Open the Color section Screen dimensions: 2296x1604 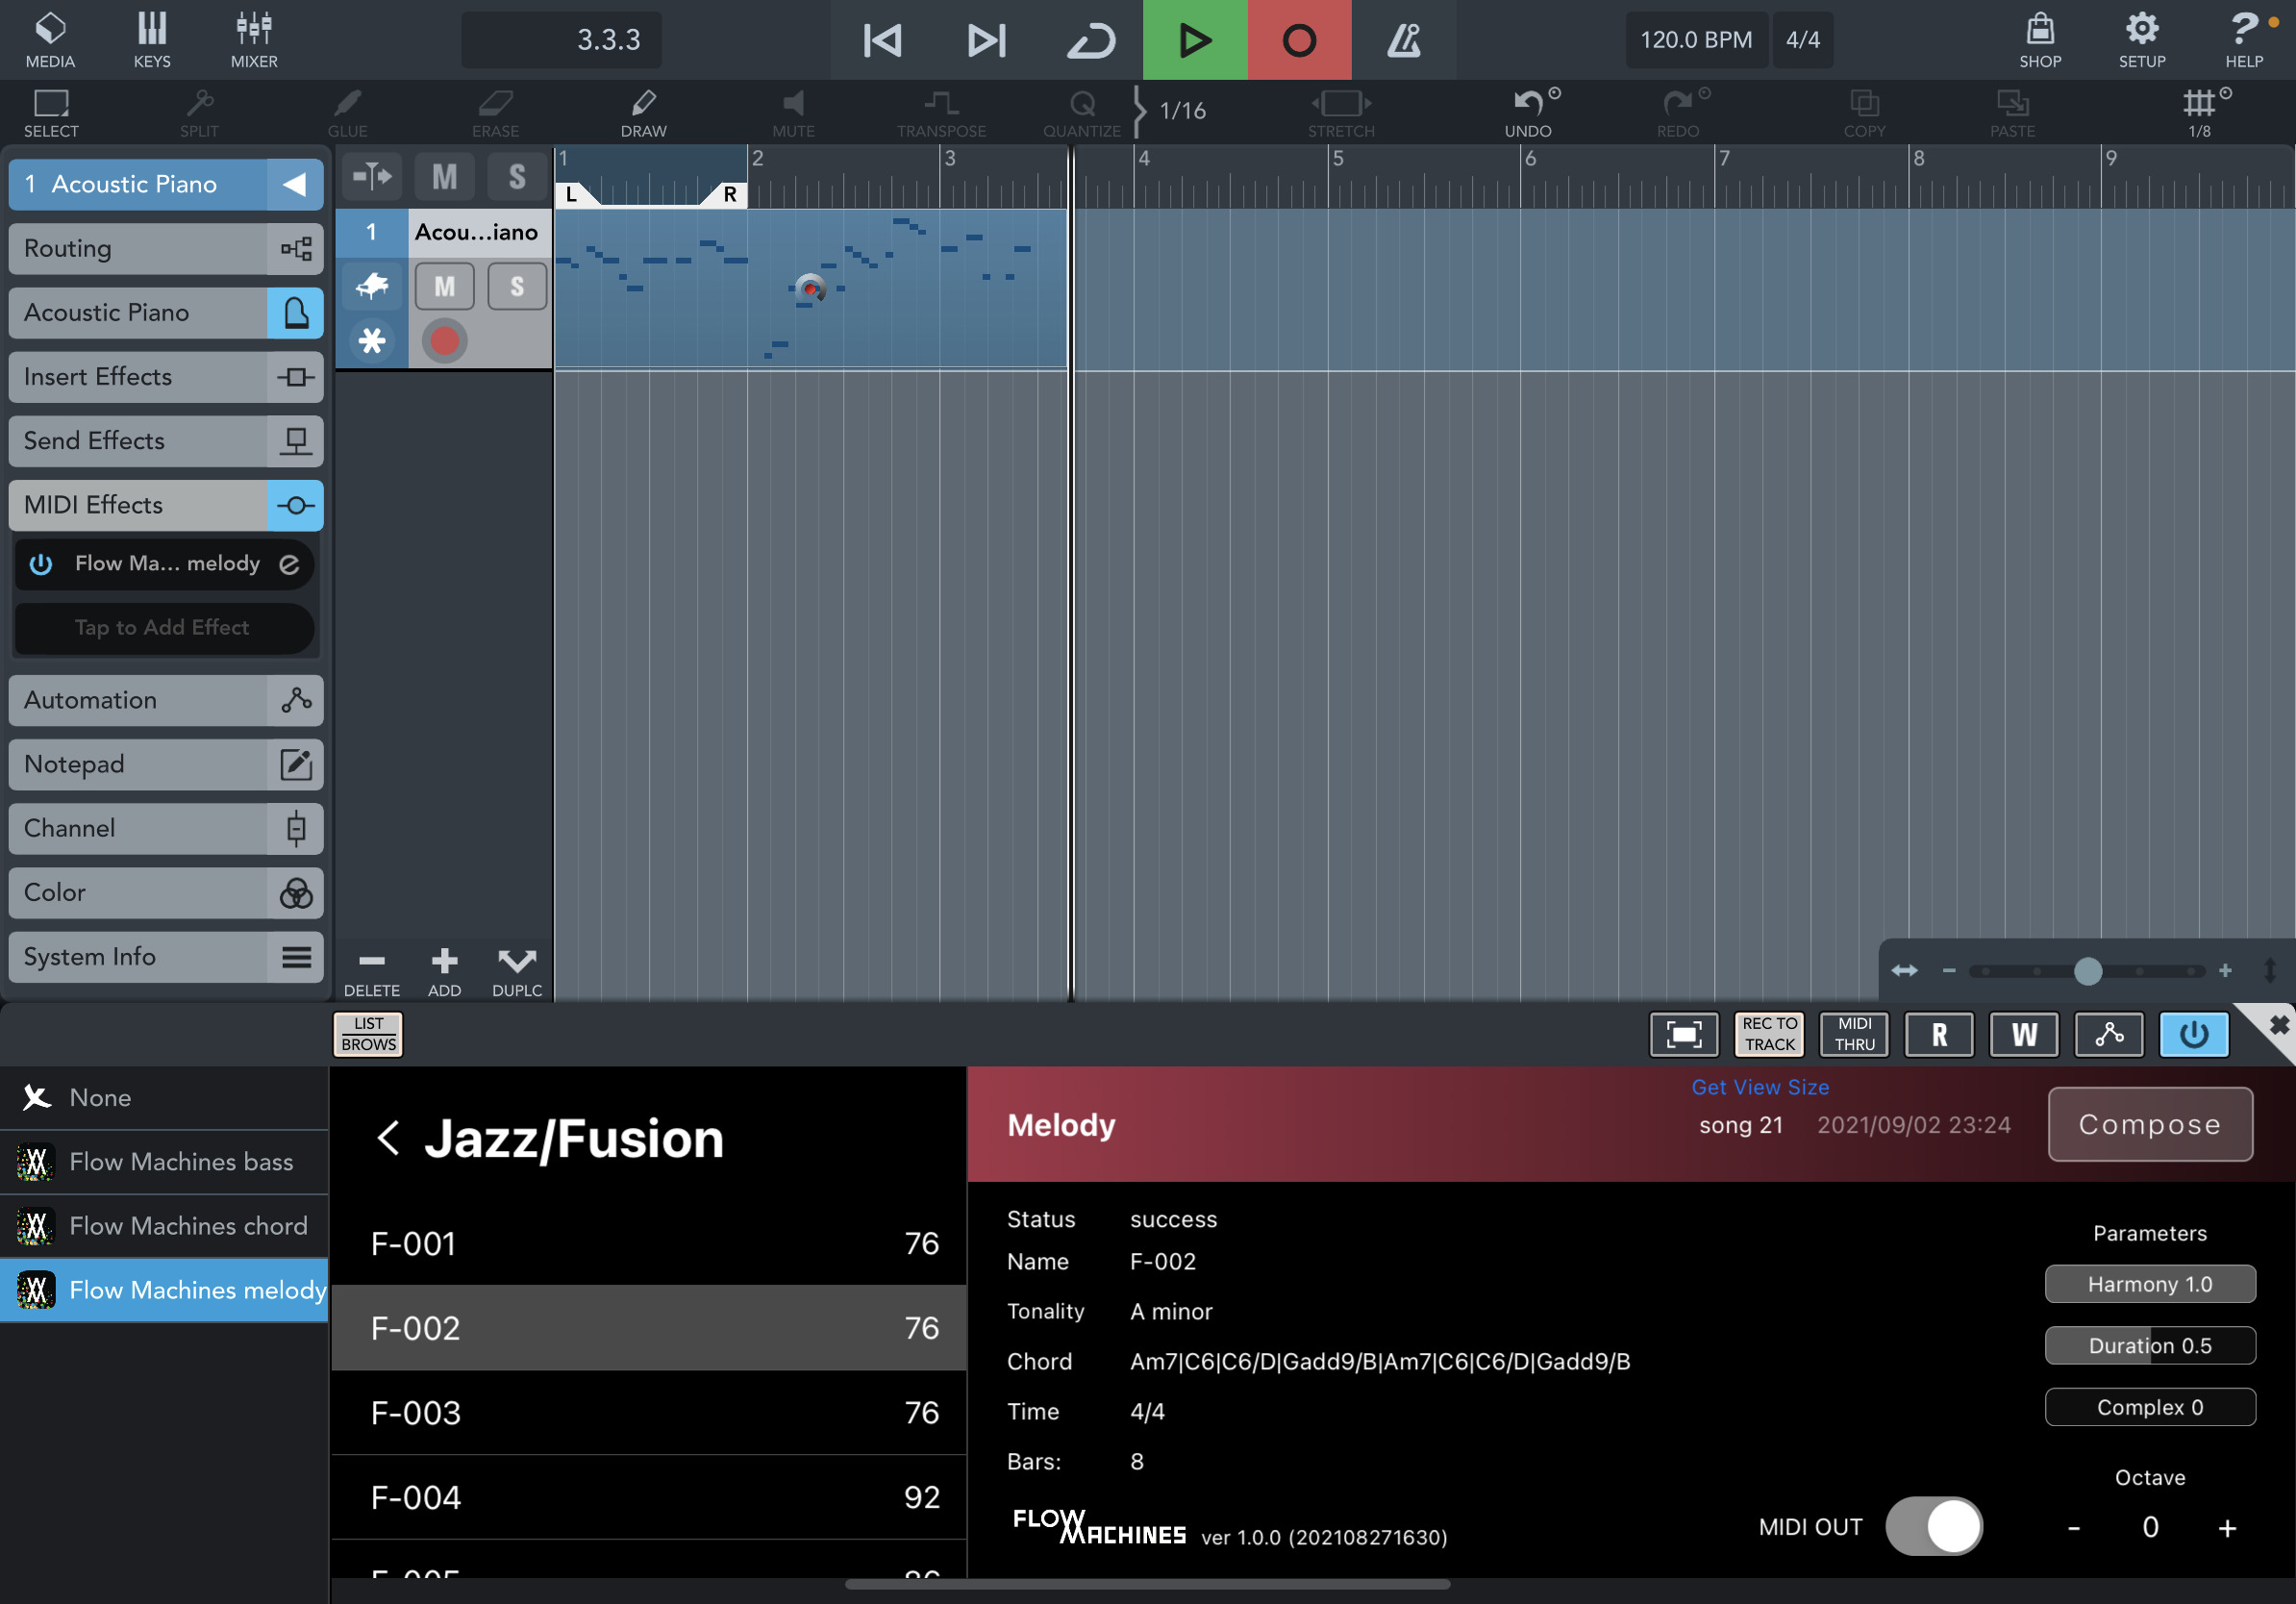tap(166, 892)
